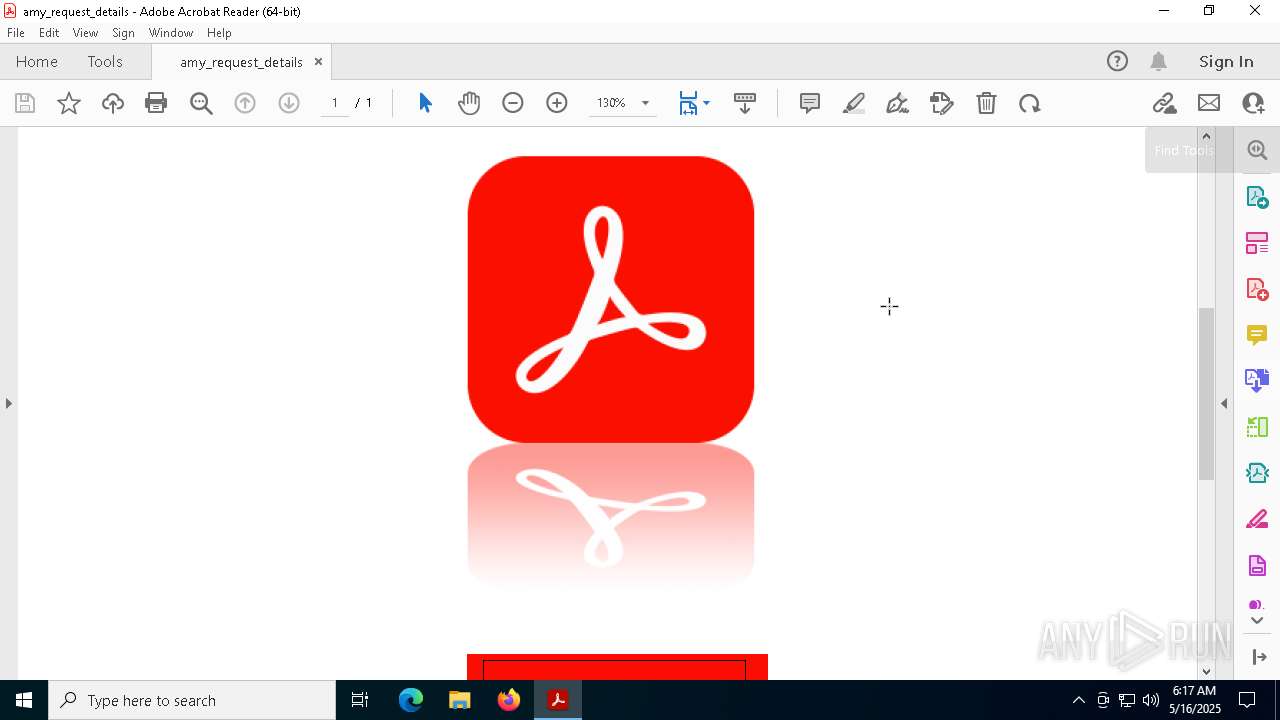Click the Save file icon

click(x=25, y=103)
